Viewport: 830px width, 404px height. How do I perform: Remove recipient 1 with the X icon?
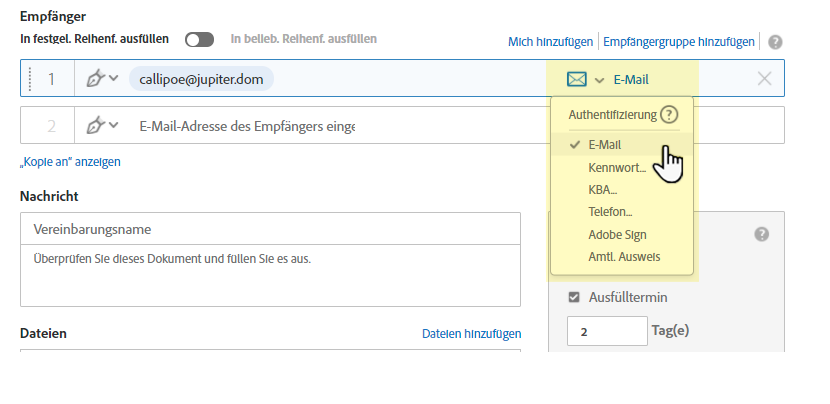(765, 79)
